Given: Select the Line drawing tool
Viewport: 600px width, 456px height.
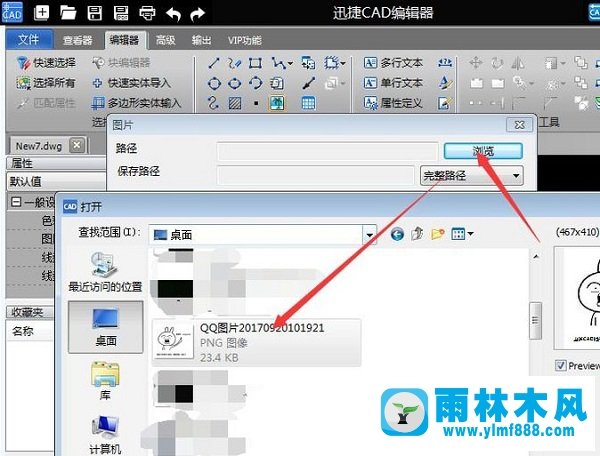Looking at the screenshot, I should click(x=214, y=63).
